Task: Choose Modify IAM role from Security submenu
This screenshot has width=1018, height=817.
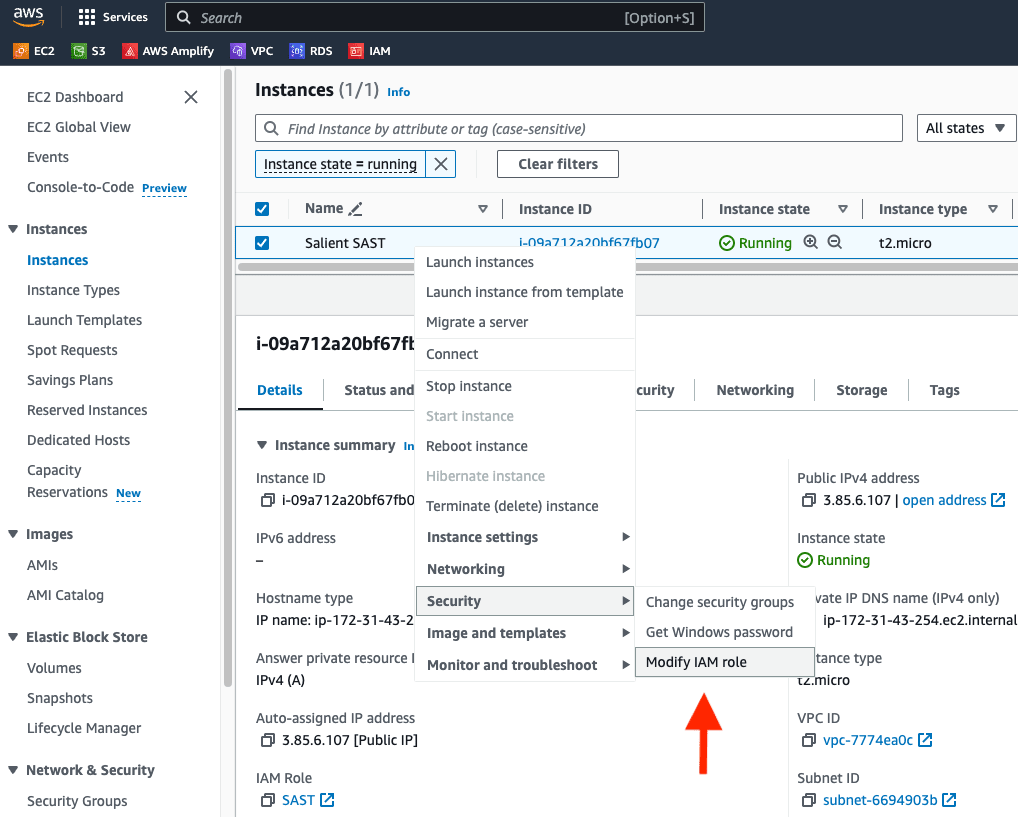Action: click(x=725, y=662)
